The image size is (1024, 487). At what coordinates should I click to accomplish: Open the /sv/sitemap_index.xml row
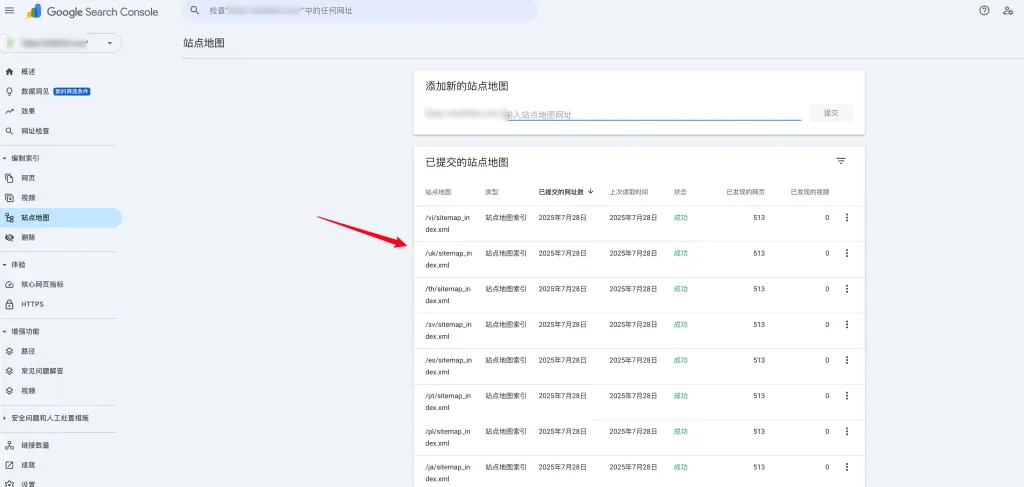[639, 331]
